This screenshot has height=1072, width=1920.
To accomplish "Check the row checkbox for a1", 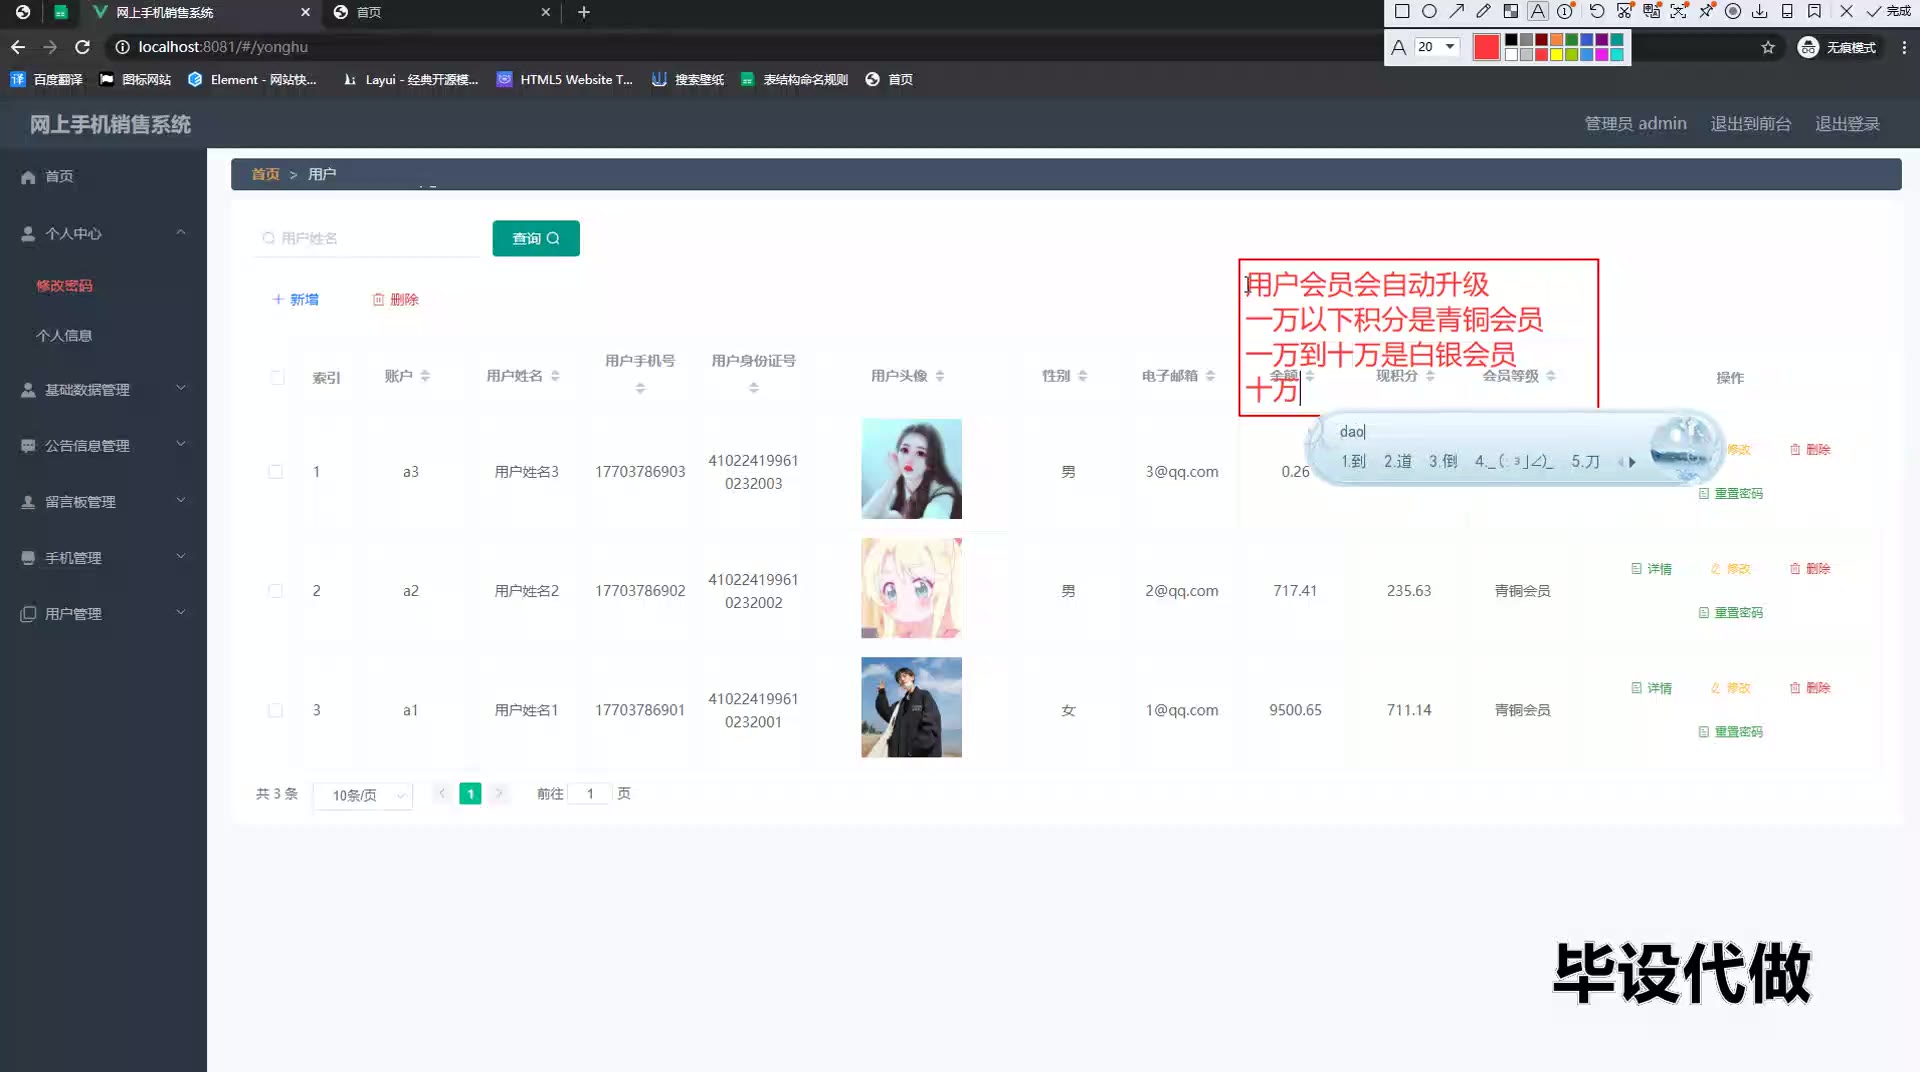I will click(x=275, y=709).
